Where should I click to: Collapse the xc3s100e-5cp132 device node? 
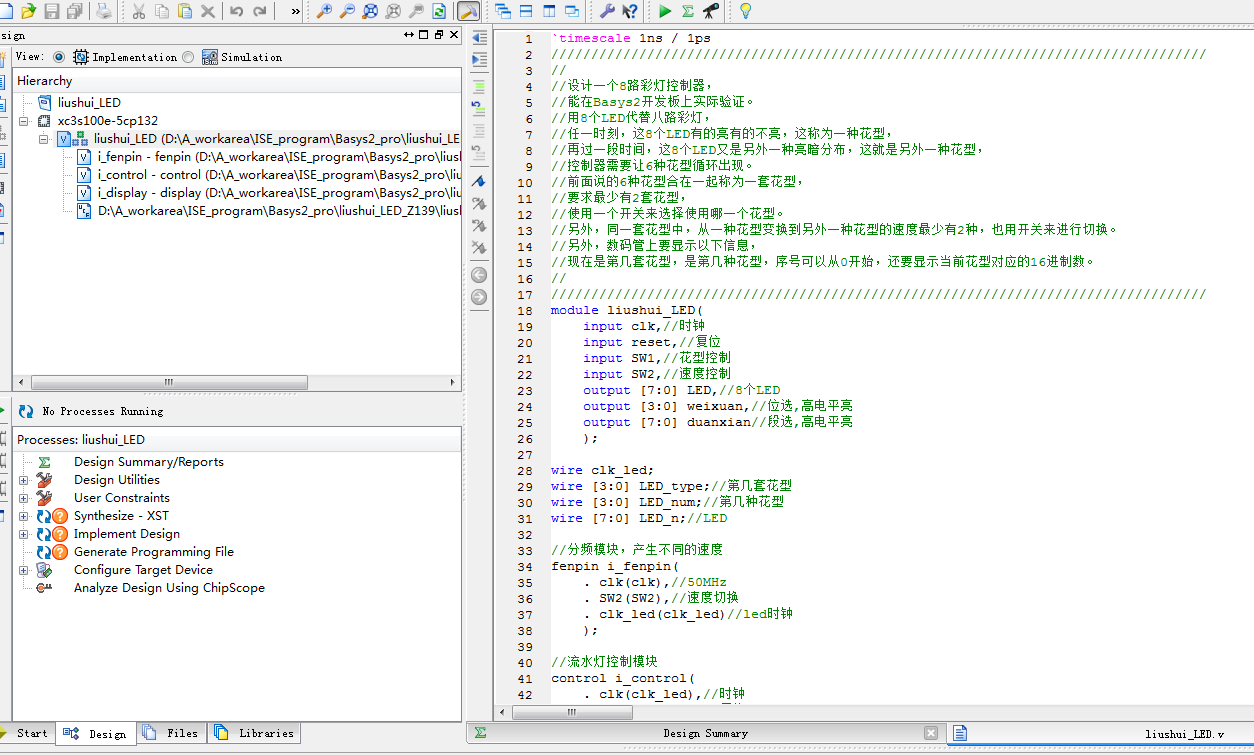(x=24, y=121)
